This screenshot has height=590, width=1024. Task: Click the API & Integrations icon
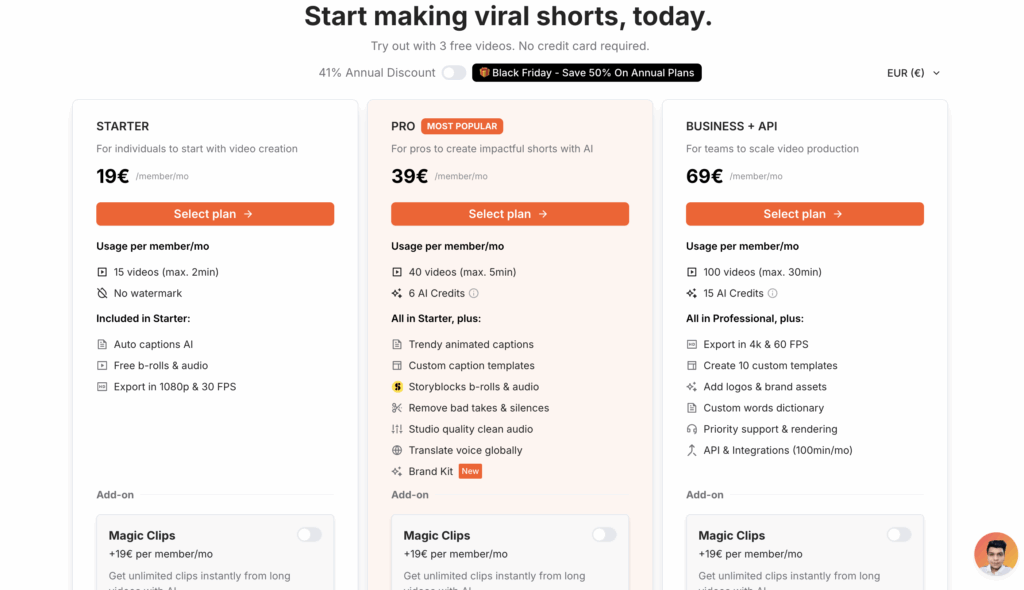pyautogui.click(x=692, y=450)
